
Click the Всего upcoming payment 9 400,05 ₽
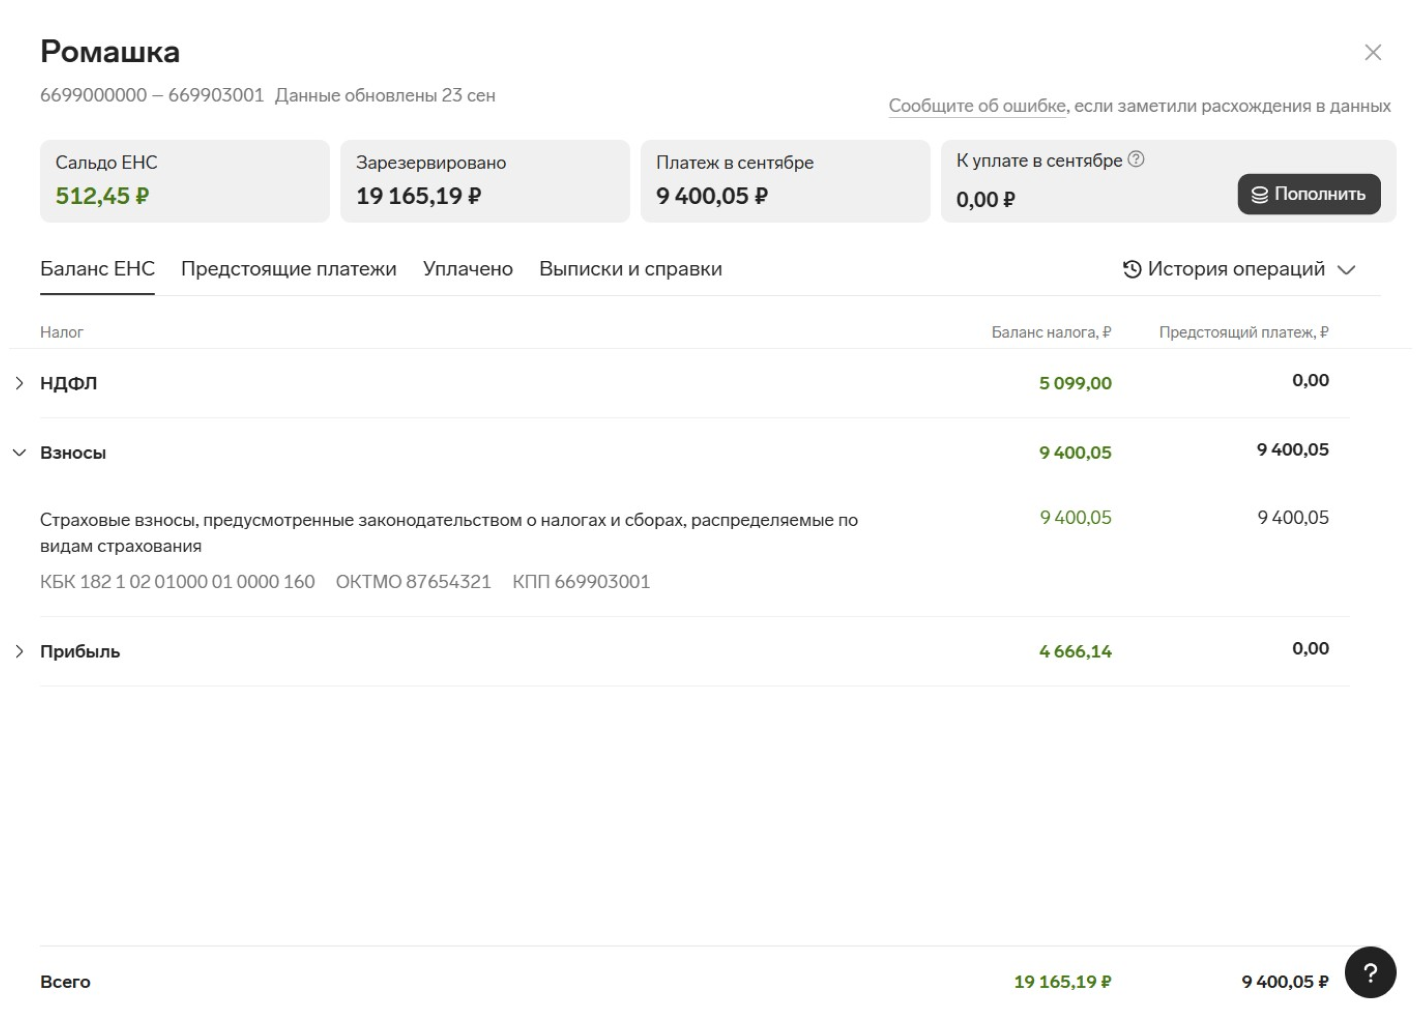pyautogui.click(x=1285, y=982)
